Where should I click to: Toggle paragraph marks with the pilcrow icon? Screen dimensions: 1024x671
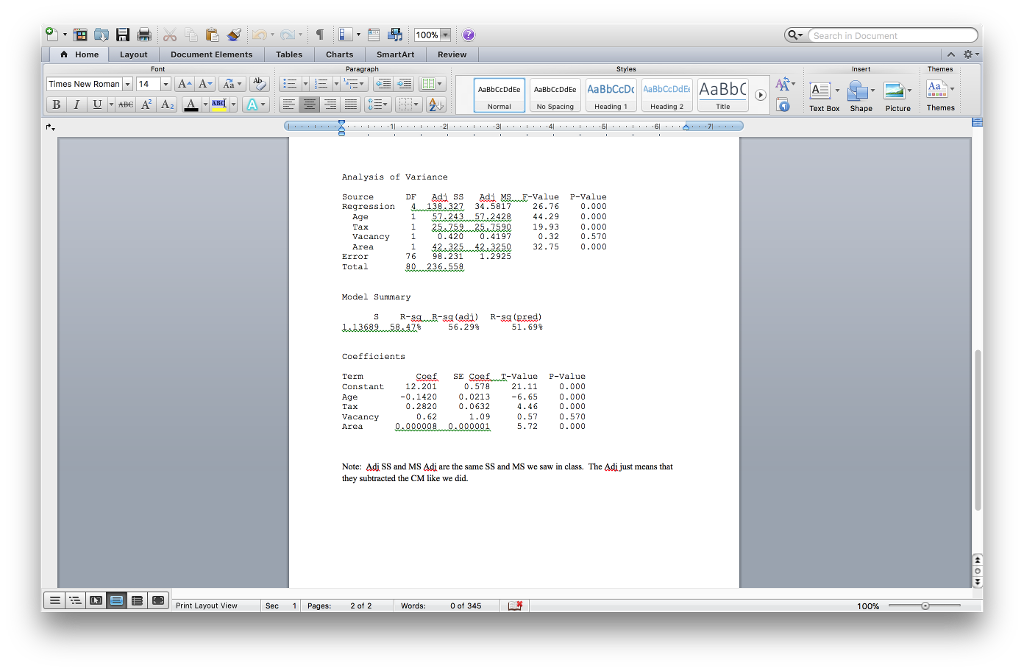(x=320, y=33)
